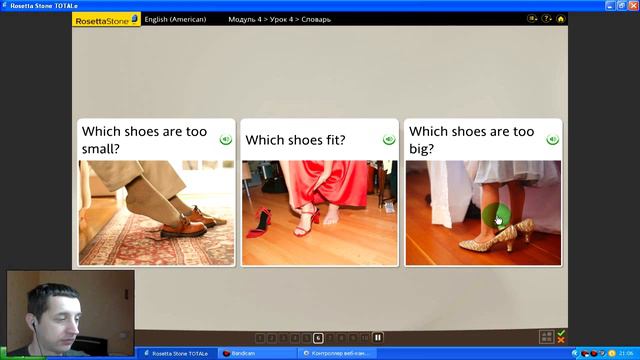
Task: Jump to screen 4 of the lesson
Action: 295,338
